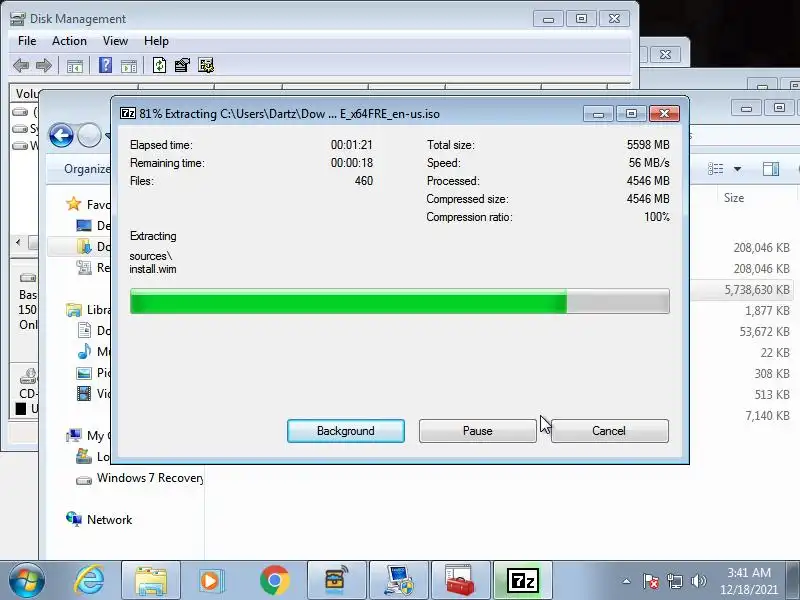Open Google Chrome from taskbar

(274, 581)
